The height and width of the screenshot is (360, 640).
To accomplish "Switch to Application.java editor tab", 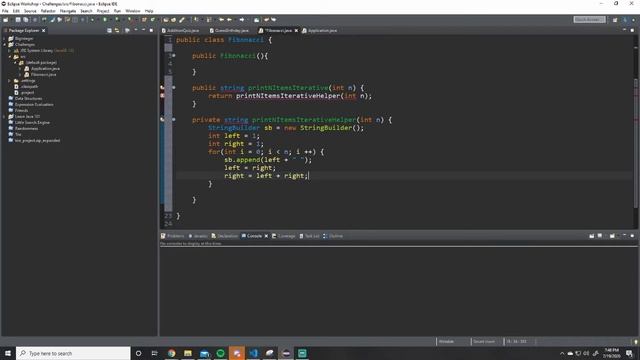I will tap(320, 31).
